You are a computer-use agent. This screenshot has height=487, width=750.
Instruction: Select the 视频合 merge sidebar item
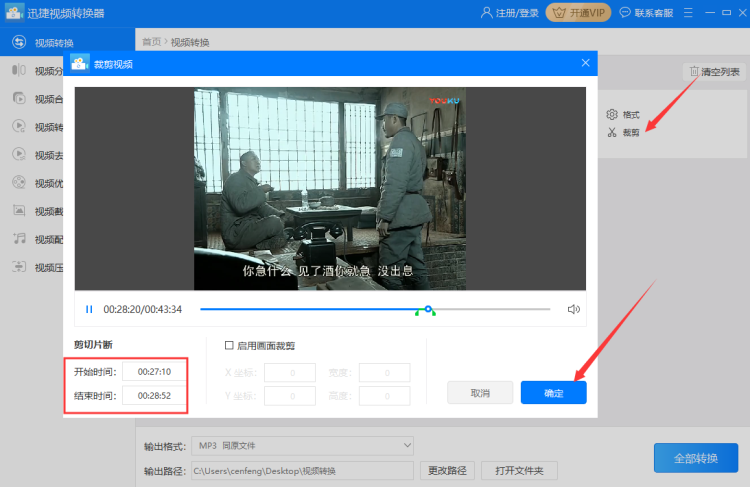click(x=33, y=99)
